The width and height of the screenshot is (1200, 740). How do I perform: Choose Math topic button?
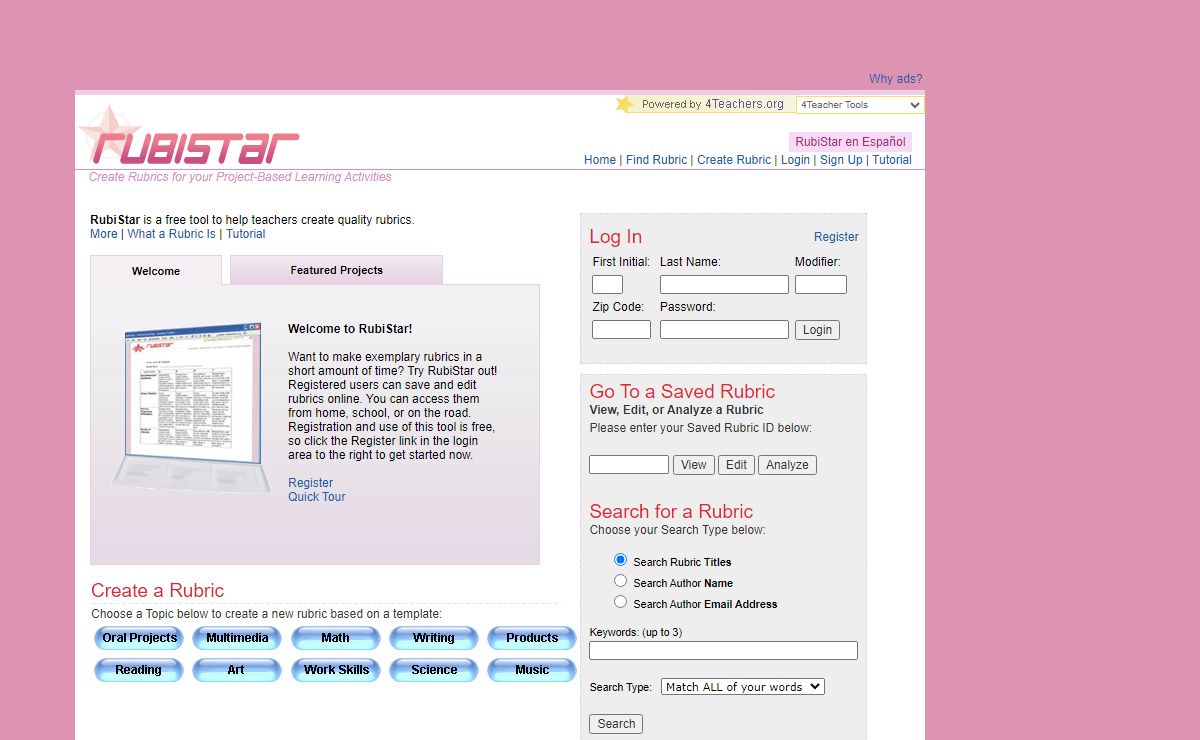[336, 638]
